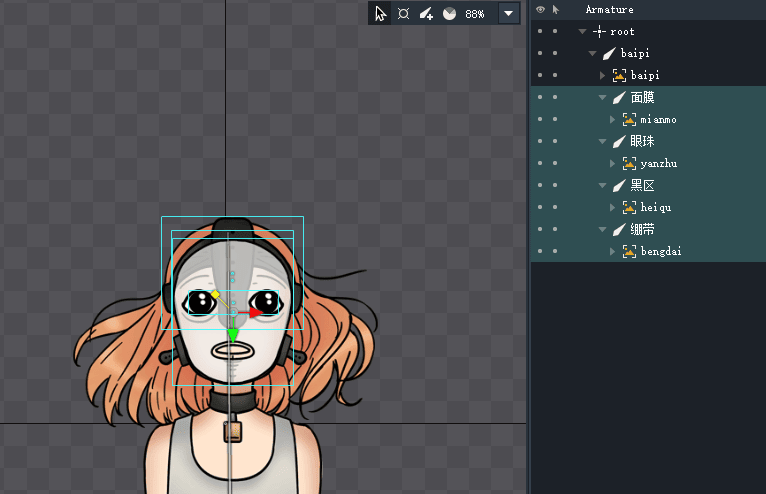The height and width of the screenshot is (494, 766).
Task: Open the zoom percentage dropdown arrow
Action: 509,14
